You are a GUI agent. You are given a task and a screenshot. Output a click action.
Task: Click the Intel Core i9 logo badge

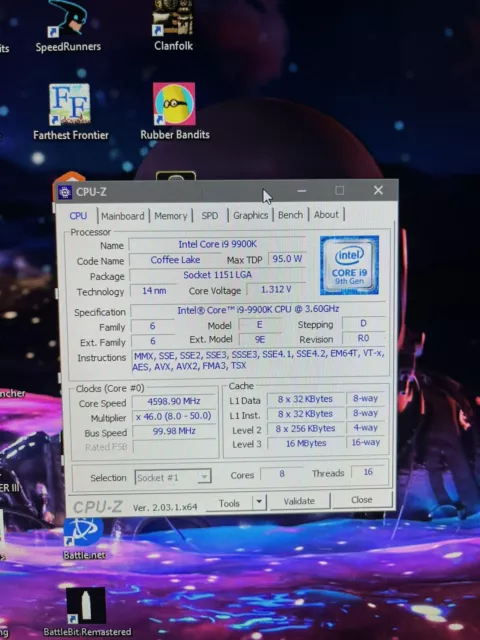pos(349,265)
